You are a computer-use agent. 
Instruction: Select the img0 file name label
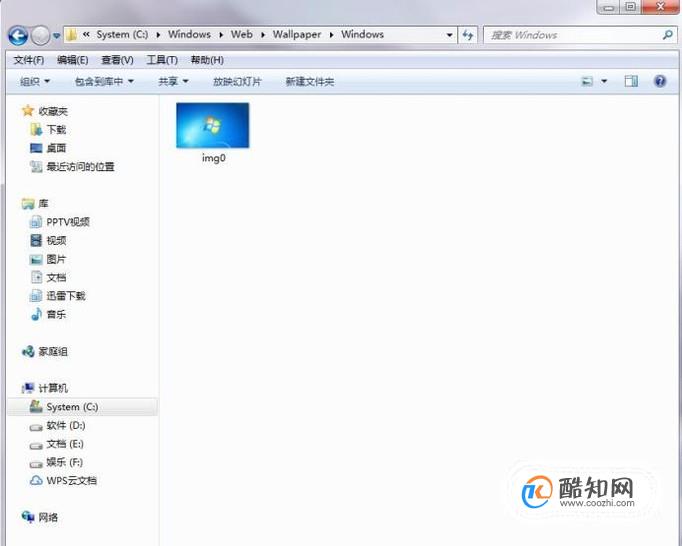pos(214,158)
